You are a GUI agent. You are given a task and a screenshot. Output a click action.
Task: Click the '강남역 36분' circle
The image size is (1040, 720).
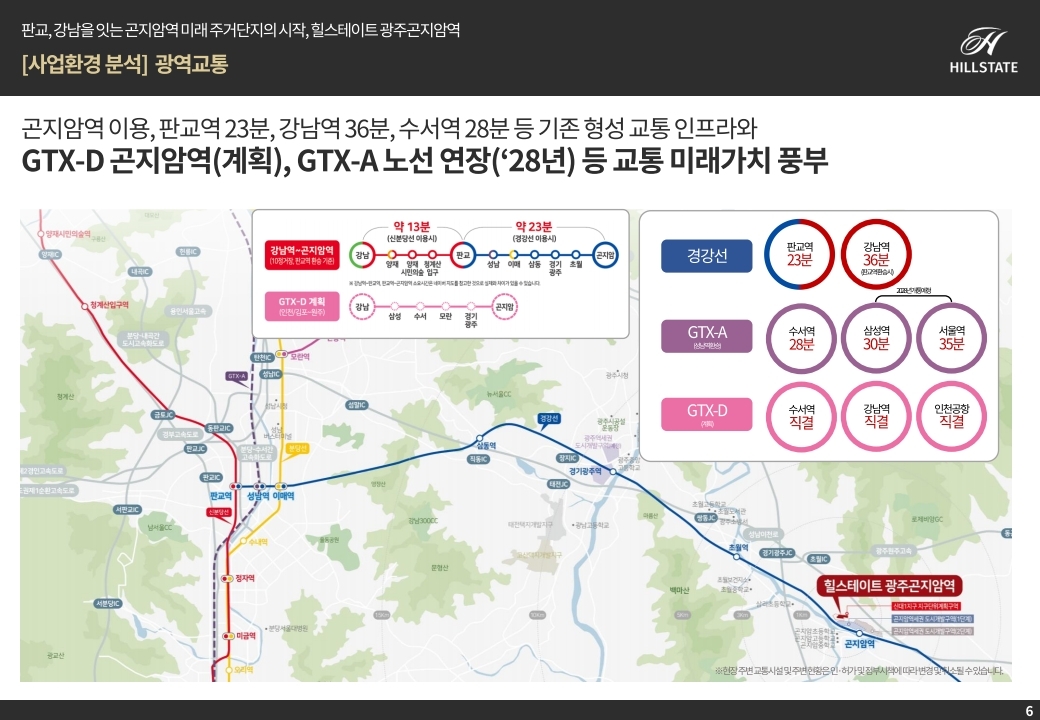[876, 255]
